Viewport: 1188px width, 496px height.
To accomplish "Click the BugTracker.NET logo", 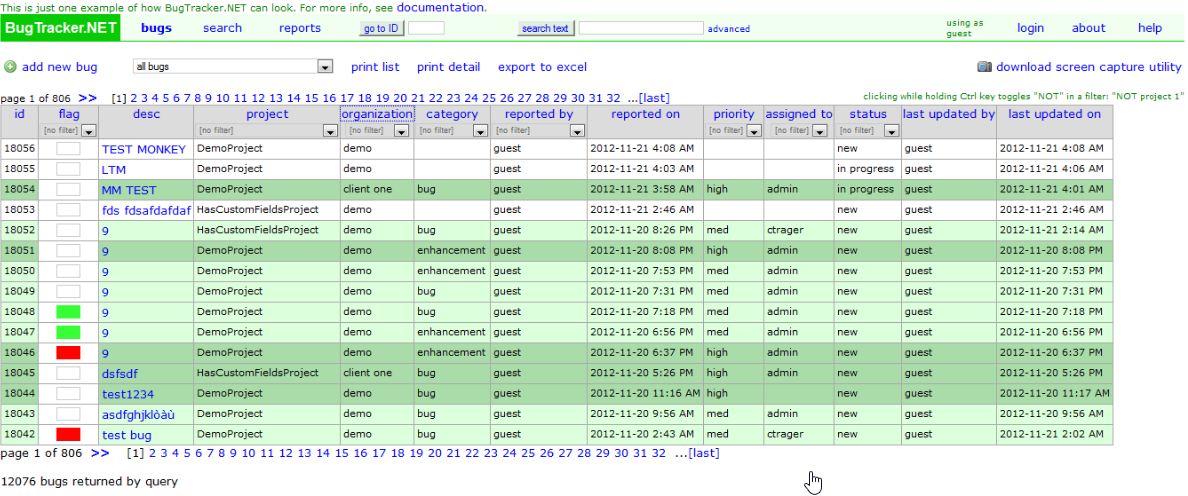I will 61,29.
